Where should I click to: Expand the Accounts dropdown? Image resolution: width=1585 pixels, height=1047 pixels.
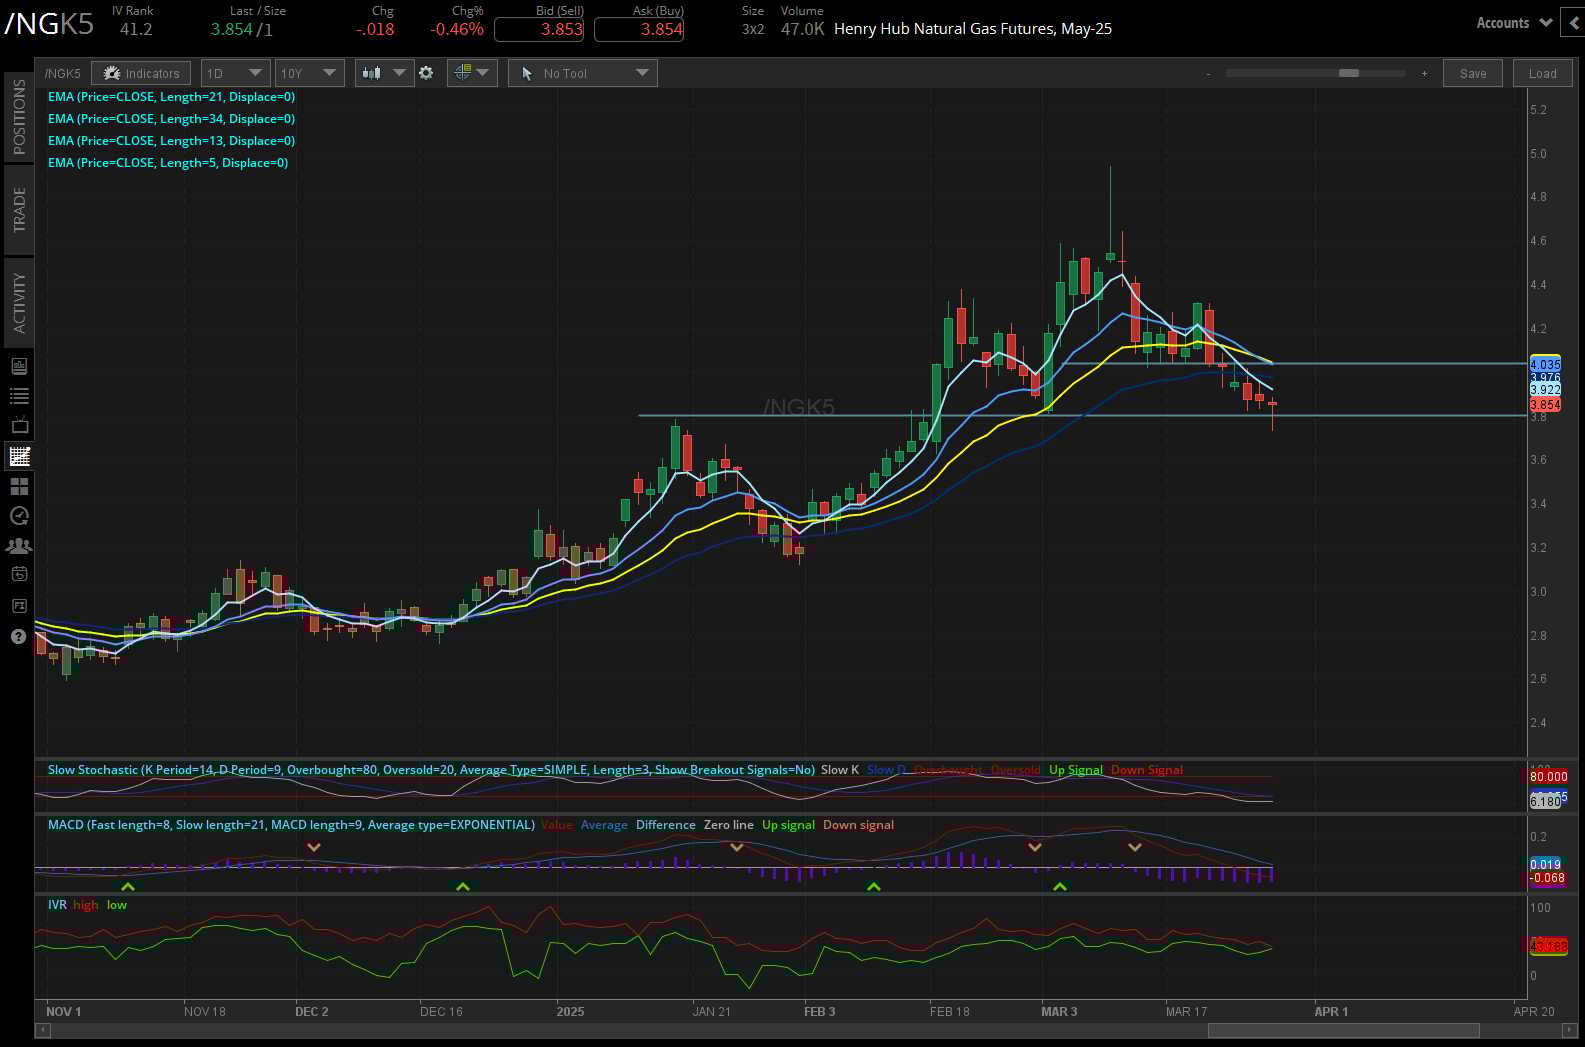pos(1513,22)
